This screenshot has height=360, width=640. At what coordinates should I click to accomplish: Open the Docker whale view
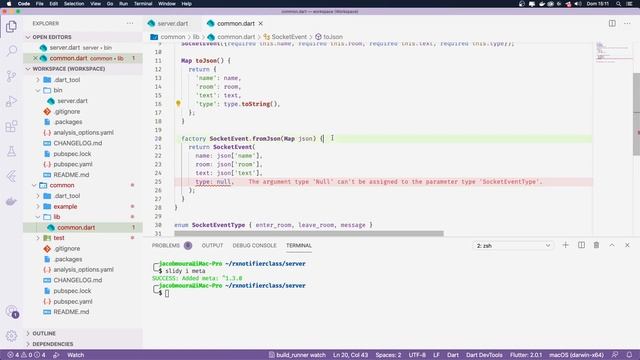click(x=11, y=201)
